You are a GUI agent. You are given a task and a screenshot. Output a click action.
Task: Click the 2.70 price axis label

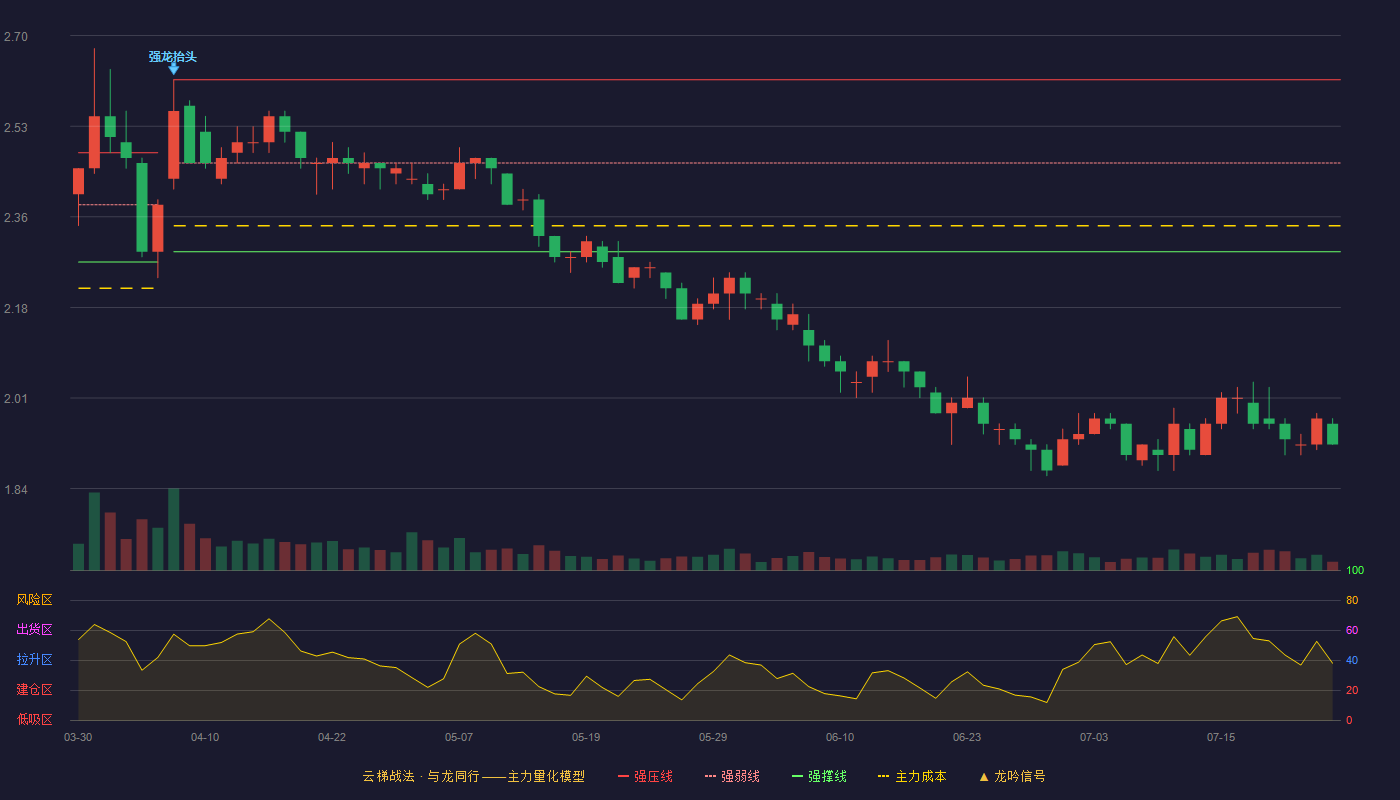click(x=16, y=37)
